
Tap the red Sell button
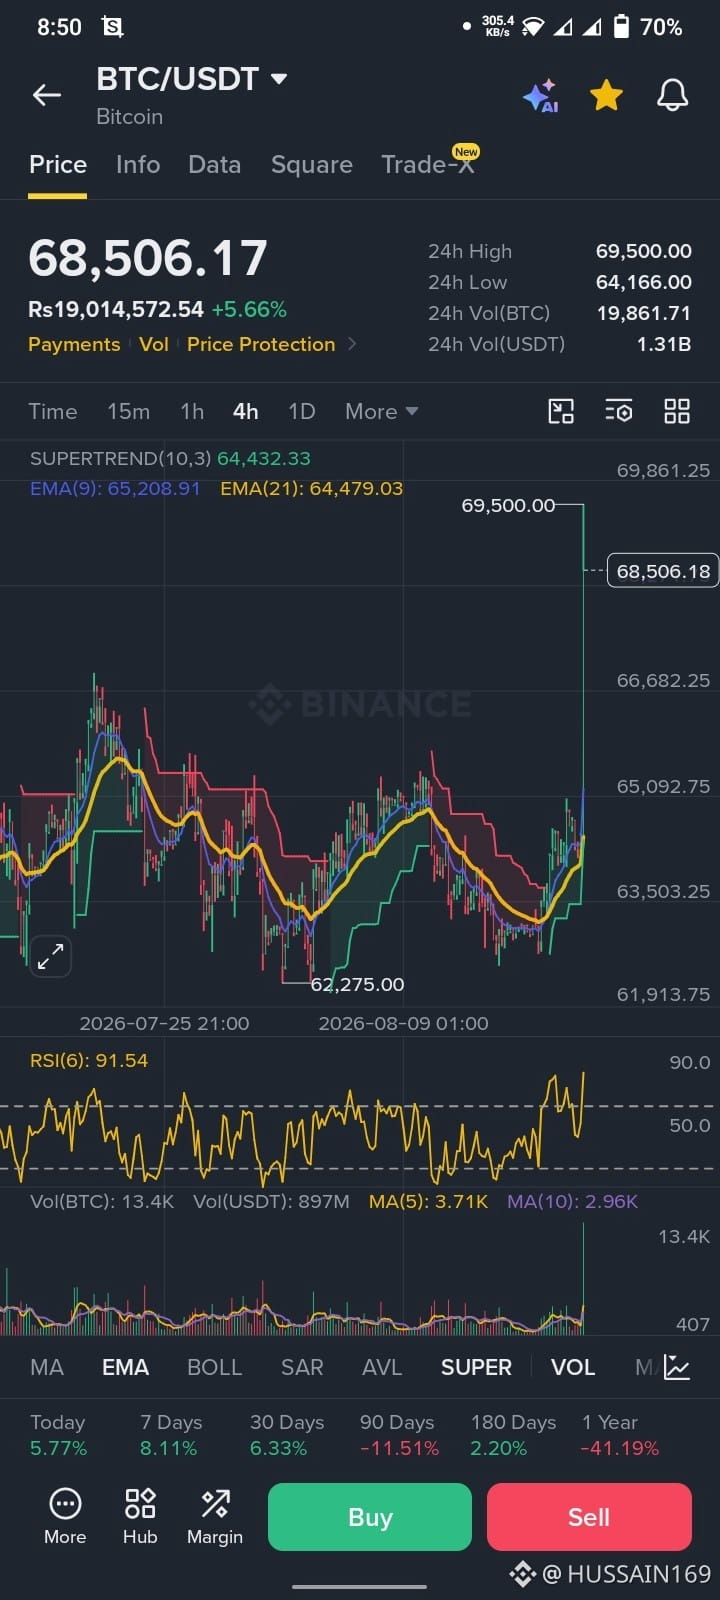[589, 1517]
